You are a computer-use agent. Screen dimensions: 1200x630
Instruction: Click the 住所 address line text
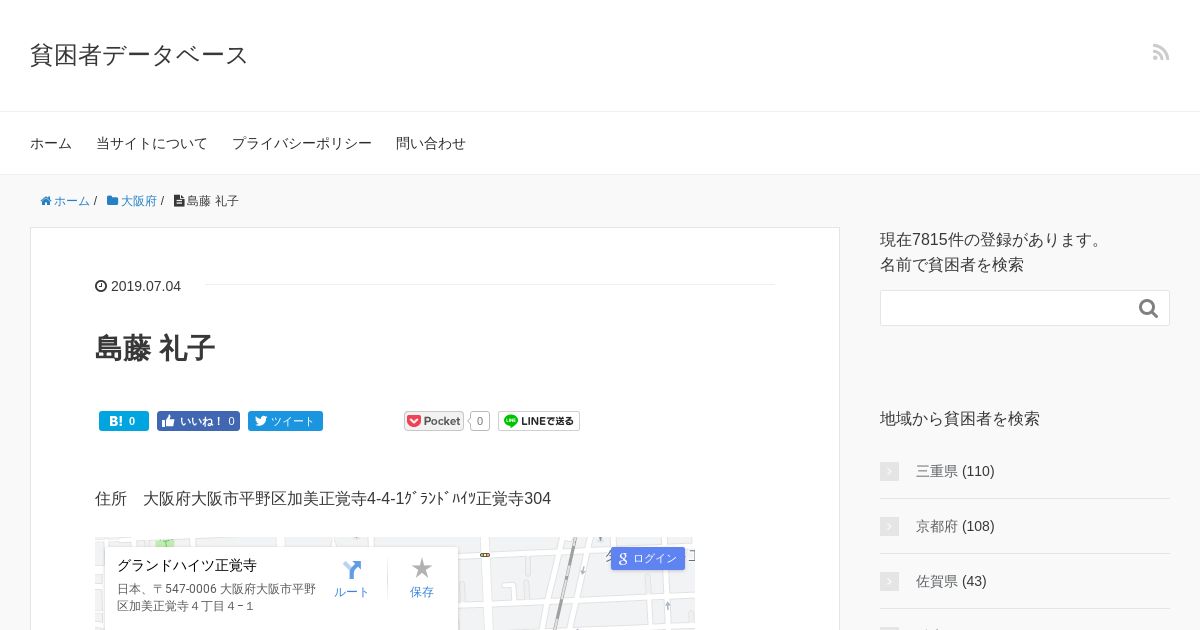click(323, 498)
